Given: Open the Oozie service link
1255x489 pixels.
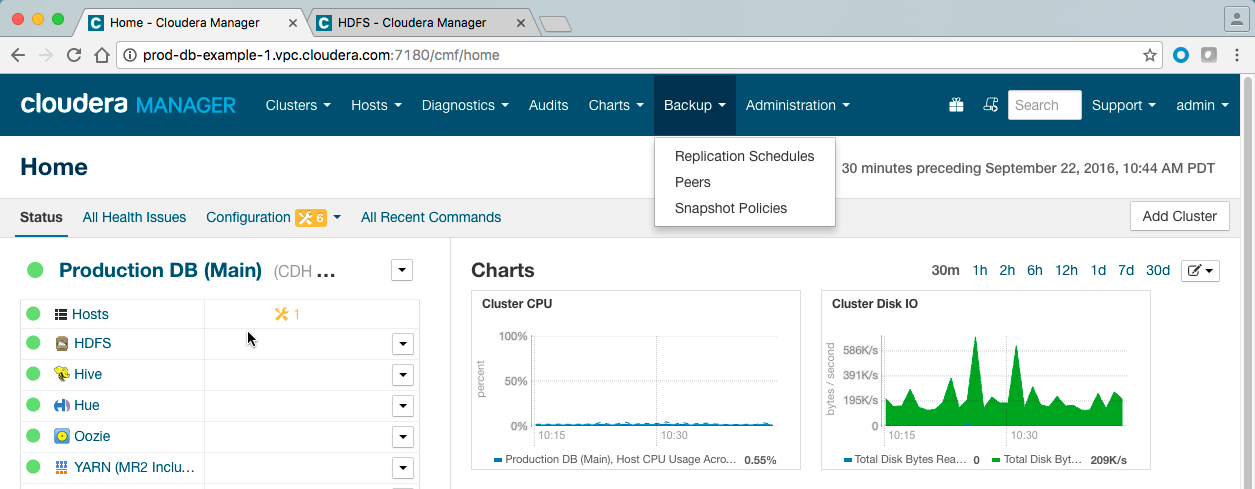Looking at the screenshot, I should point(92,436).
